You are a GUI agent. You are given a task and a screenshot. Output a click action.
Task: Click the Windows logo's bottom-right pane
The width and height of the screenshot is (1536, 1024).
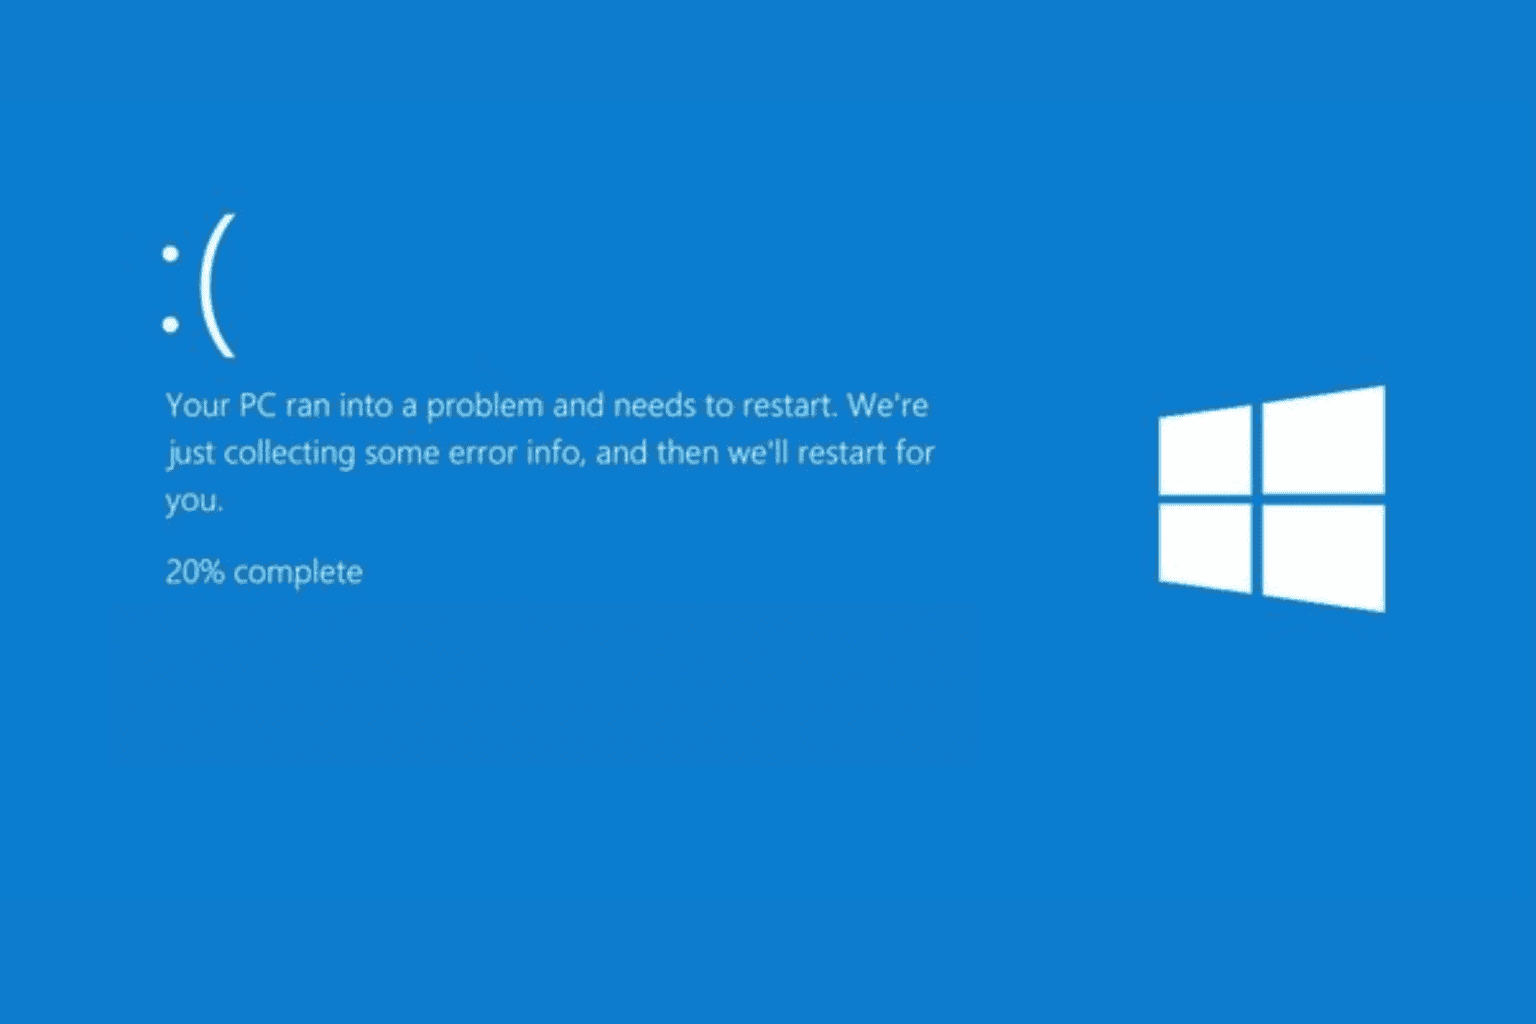point(1324,558)
